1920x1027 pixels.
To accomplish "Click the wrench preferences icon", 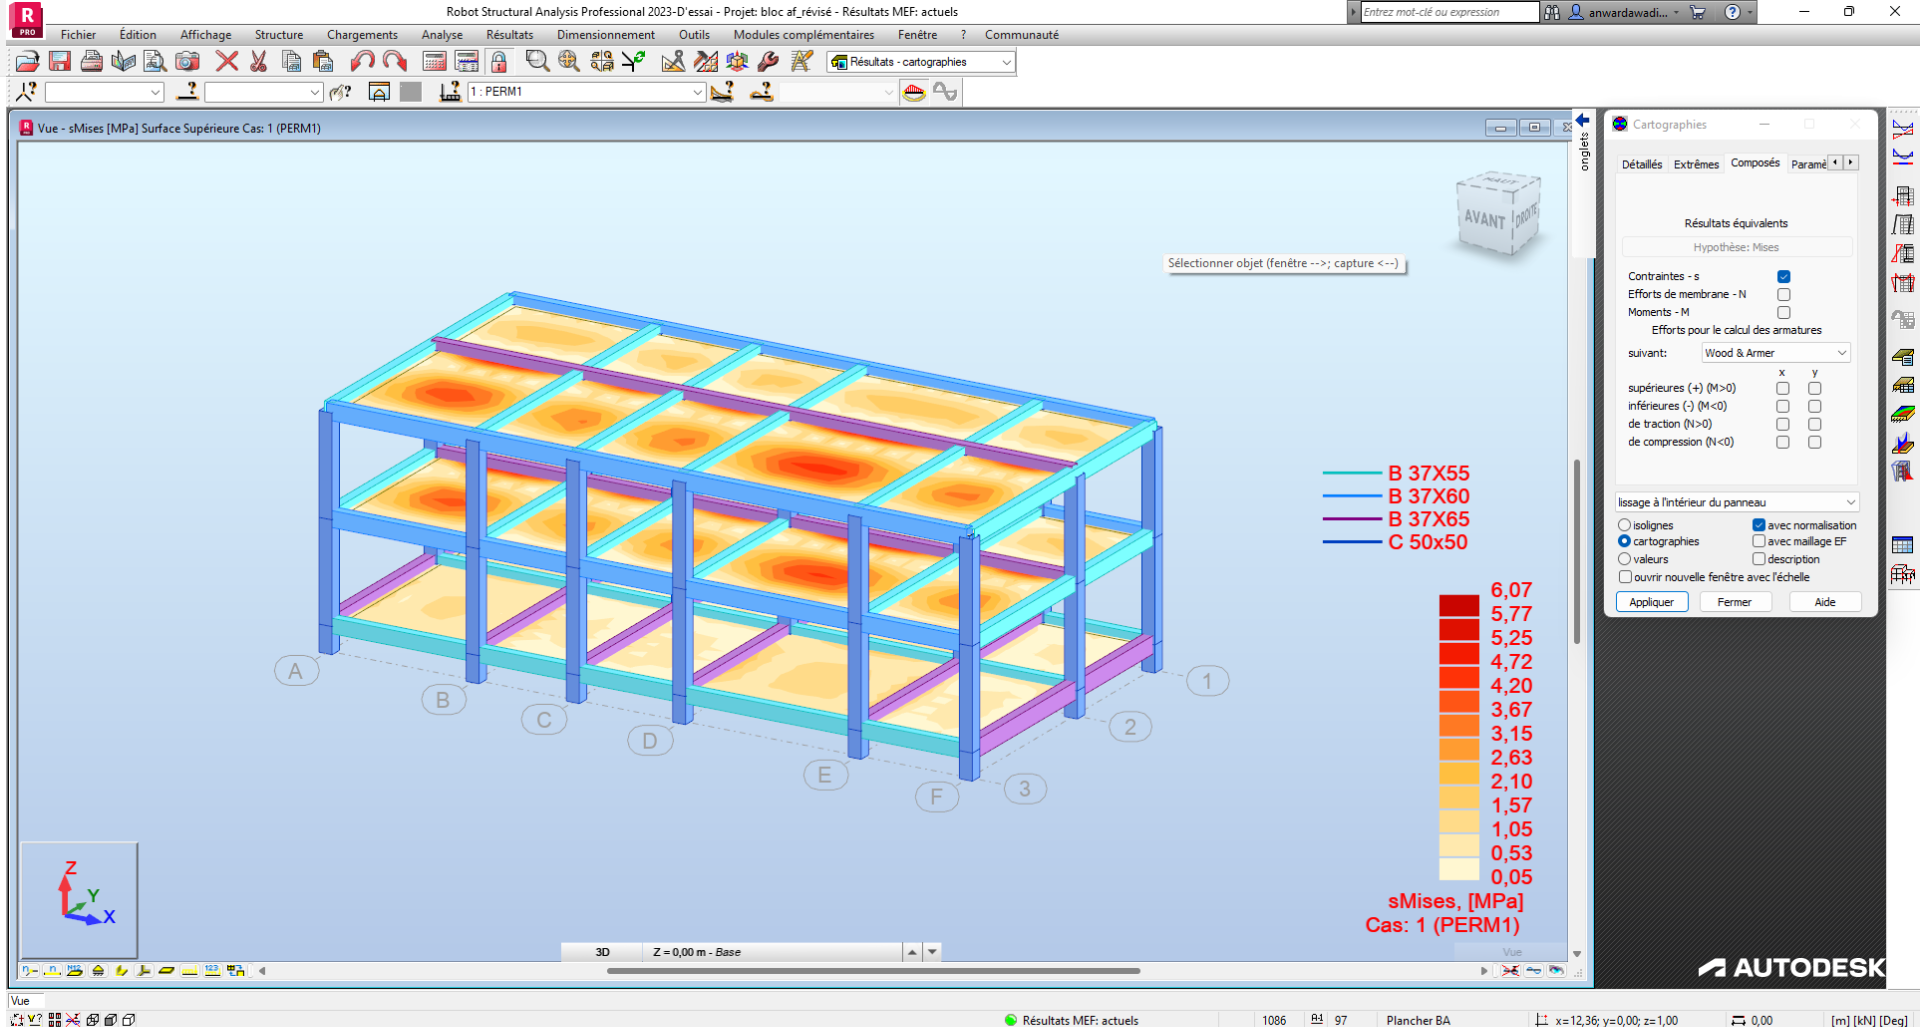I will (768, 62).
